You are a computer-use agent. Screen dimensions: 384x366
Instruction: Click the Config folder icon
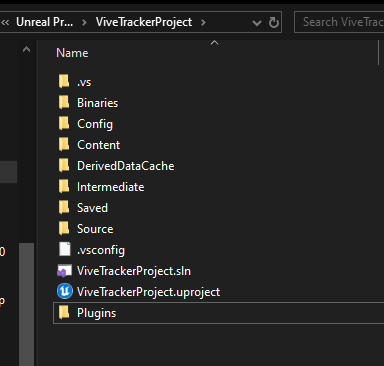[x=64, y=123]
